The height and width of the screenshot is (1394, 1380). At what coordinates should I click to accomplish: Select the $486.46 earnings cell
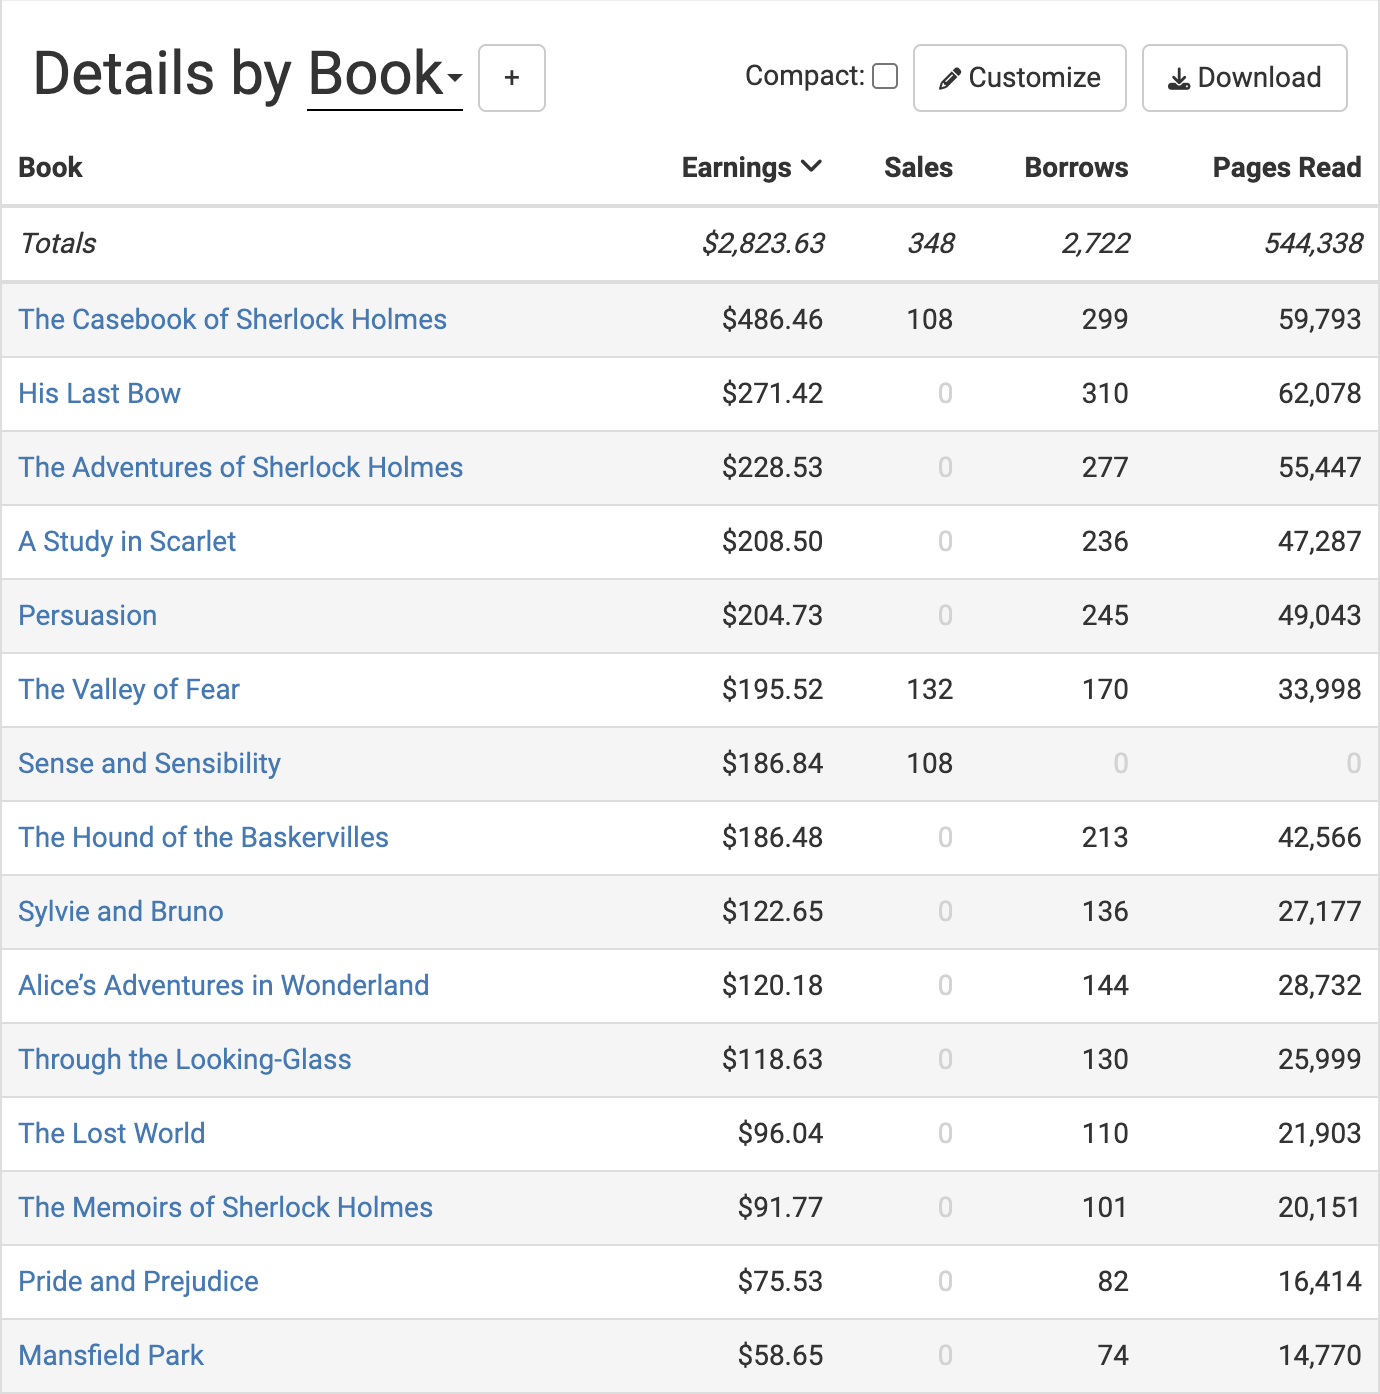[x=772, y=319]
